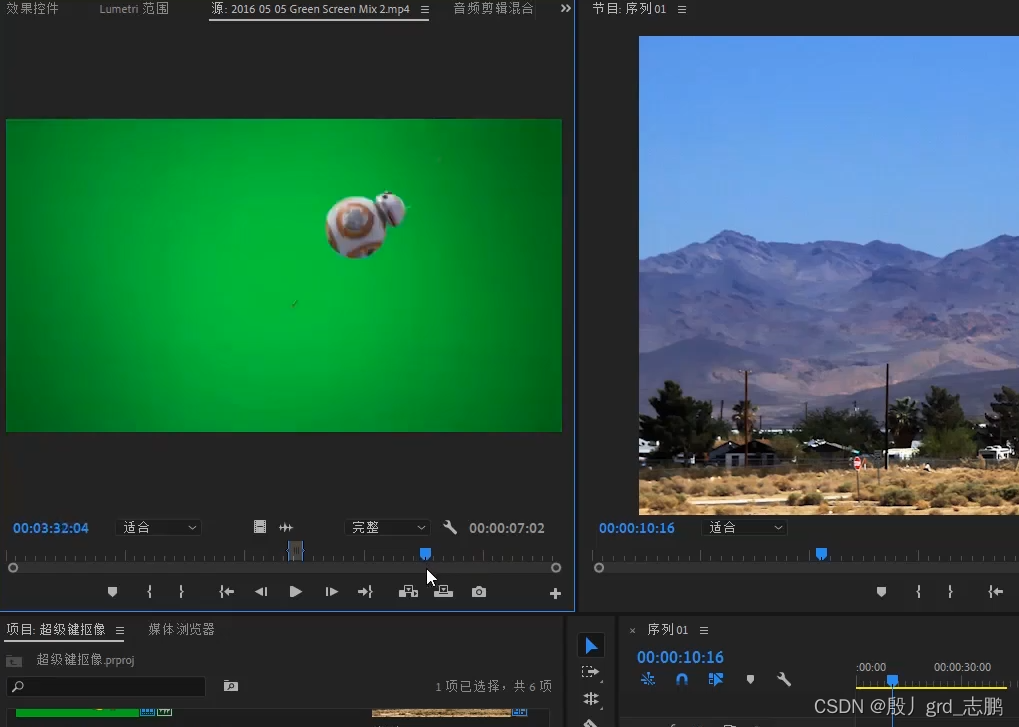Switch to 音频剪辑混合 tab
This screenshot has height=727, width=1019.
pos(493,8)
